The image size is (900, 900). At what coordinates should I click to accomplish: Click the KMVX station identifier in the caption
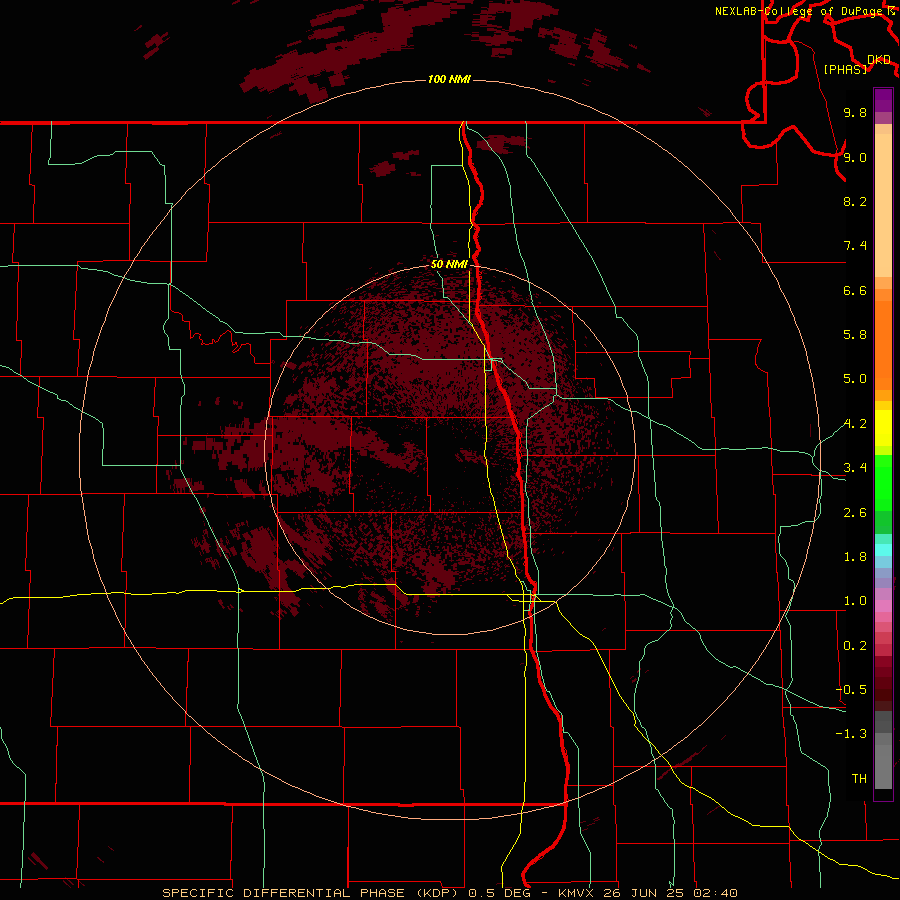coord(574,893)
